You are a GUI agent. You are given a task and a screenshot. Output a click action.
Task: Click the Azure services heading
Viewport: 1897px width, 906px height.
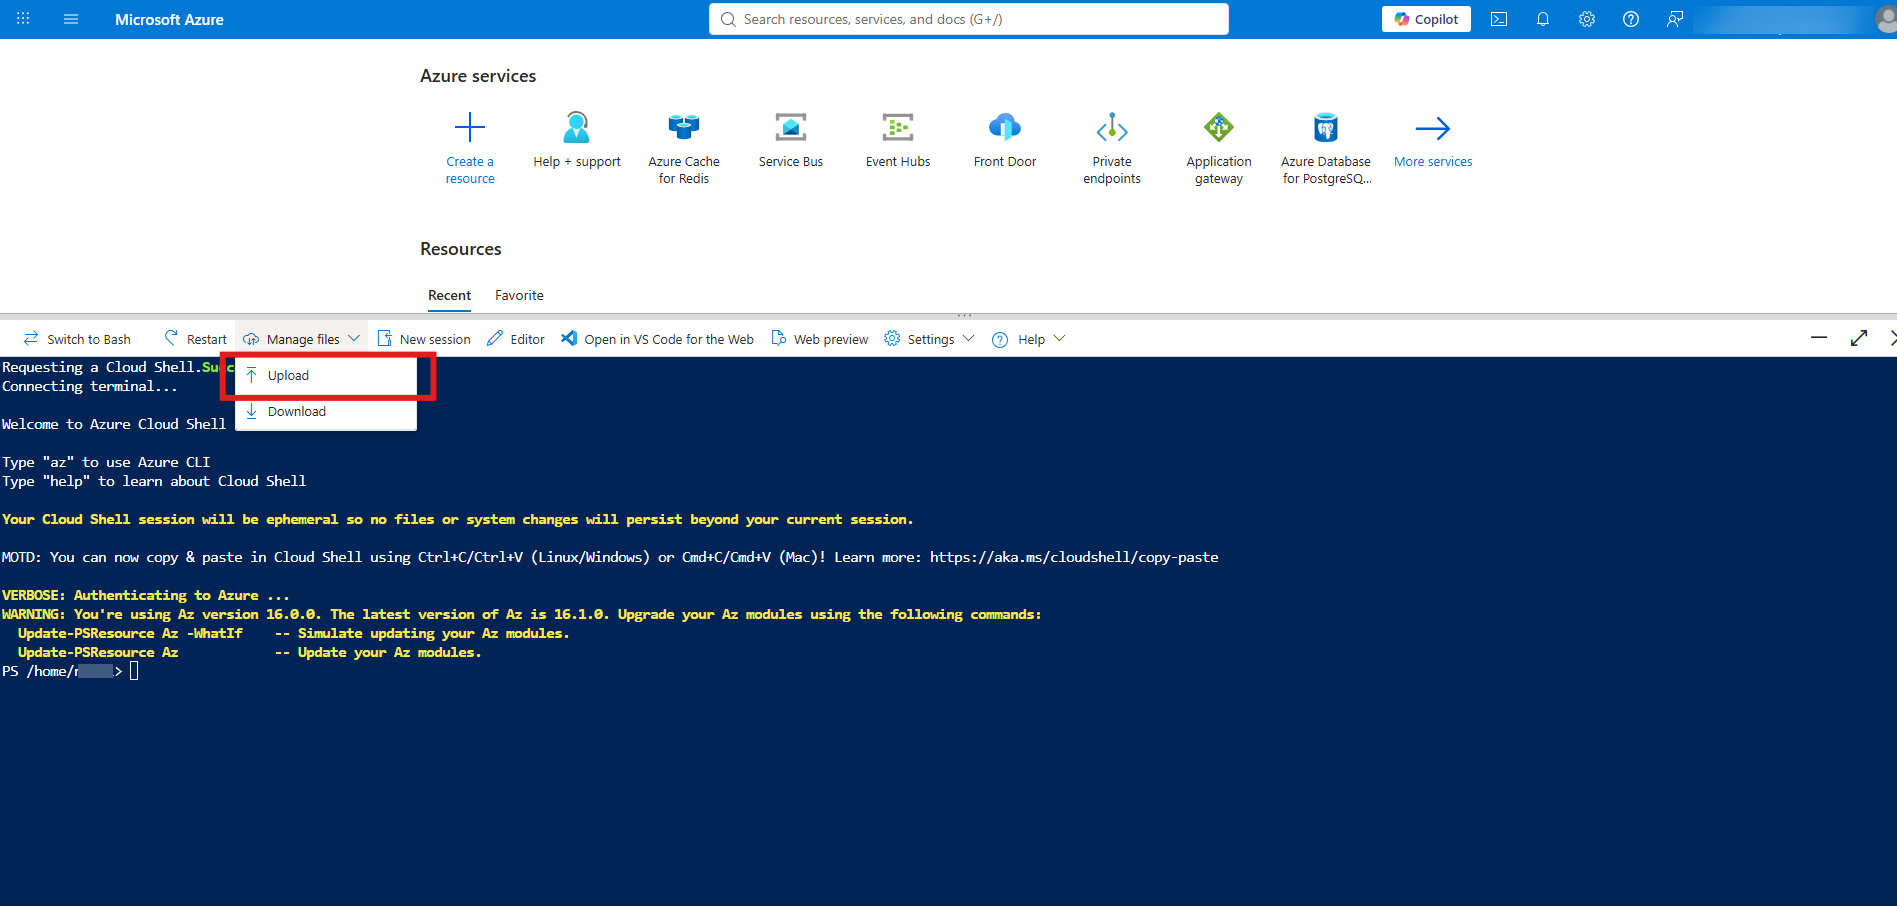point(478,76)
